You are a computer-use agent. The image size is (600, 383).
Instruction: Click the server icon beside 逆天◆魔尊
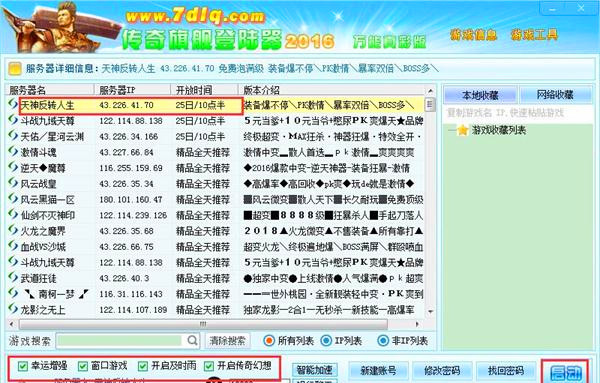coord(13,167)
